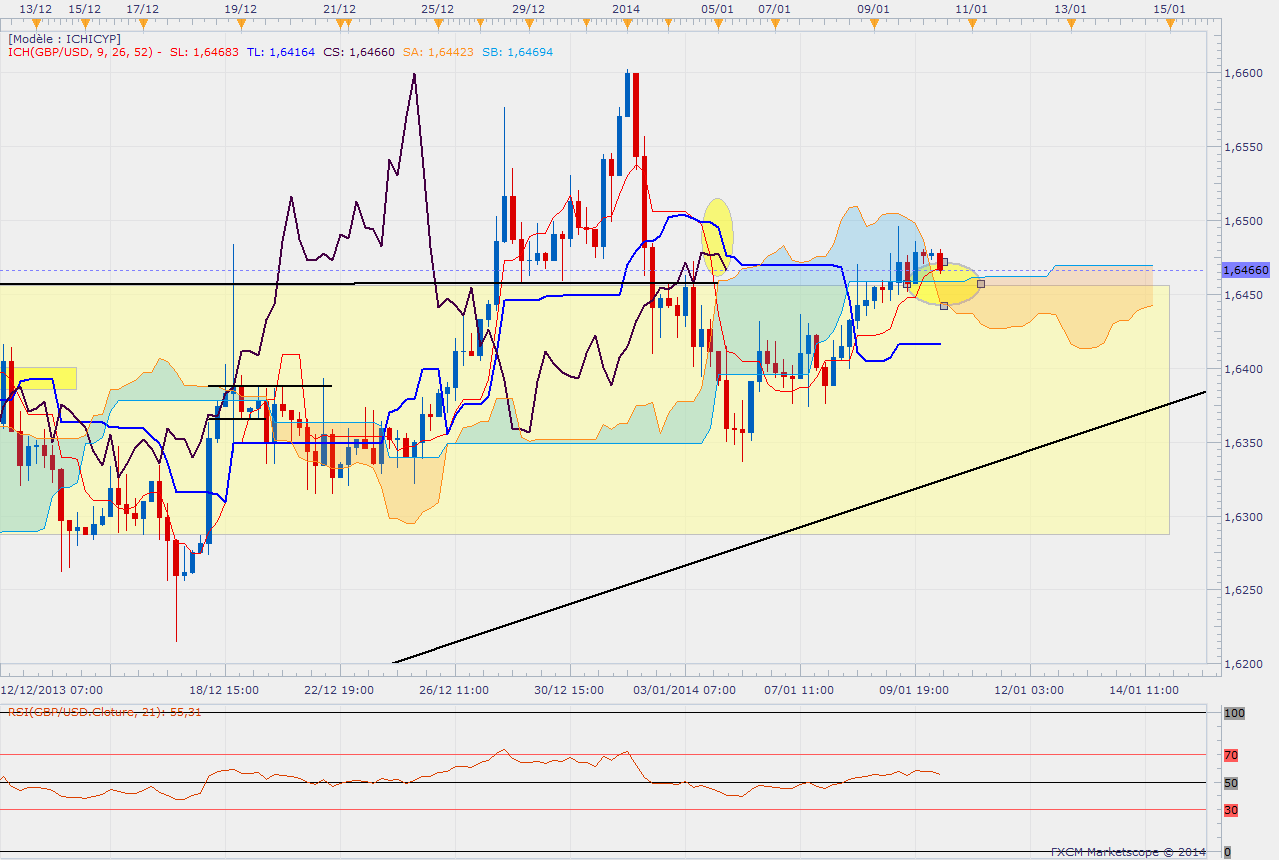Click the current price tag 1,64660

click(x=1246, y=270)
